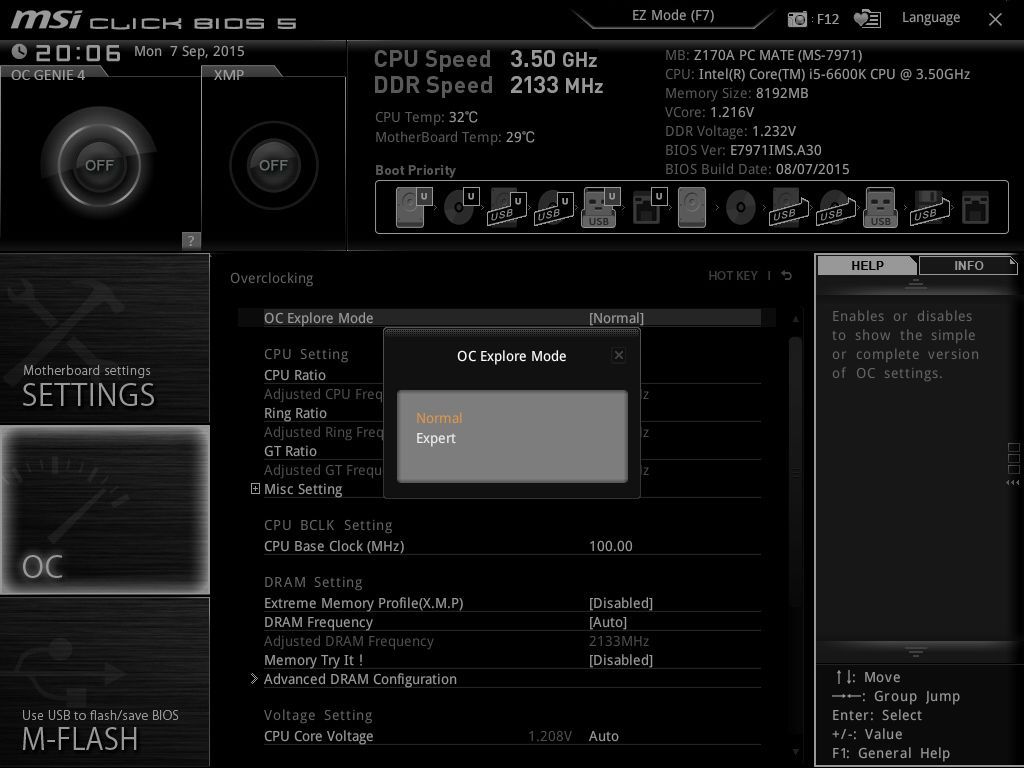Click the screenshot camera icon (F12)
The image size is (1024, 768).
(797, 19)
